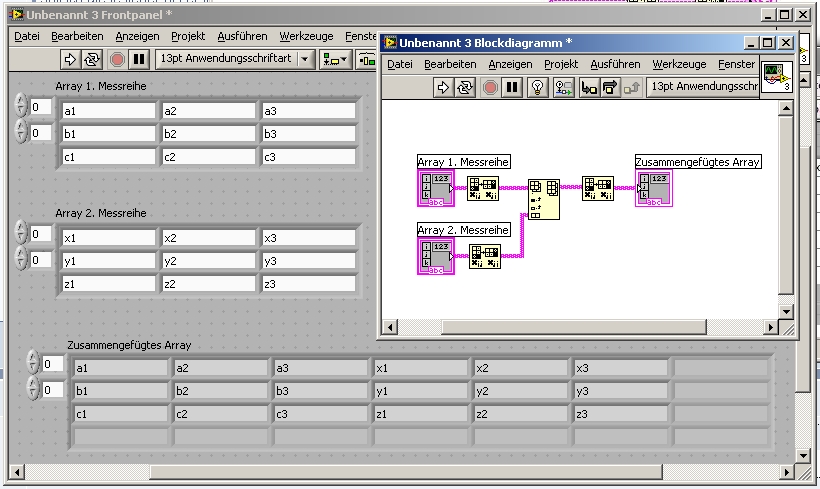
Task: Click row index stepper of Array 2
Action: 20,232
